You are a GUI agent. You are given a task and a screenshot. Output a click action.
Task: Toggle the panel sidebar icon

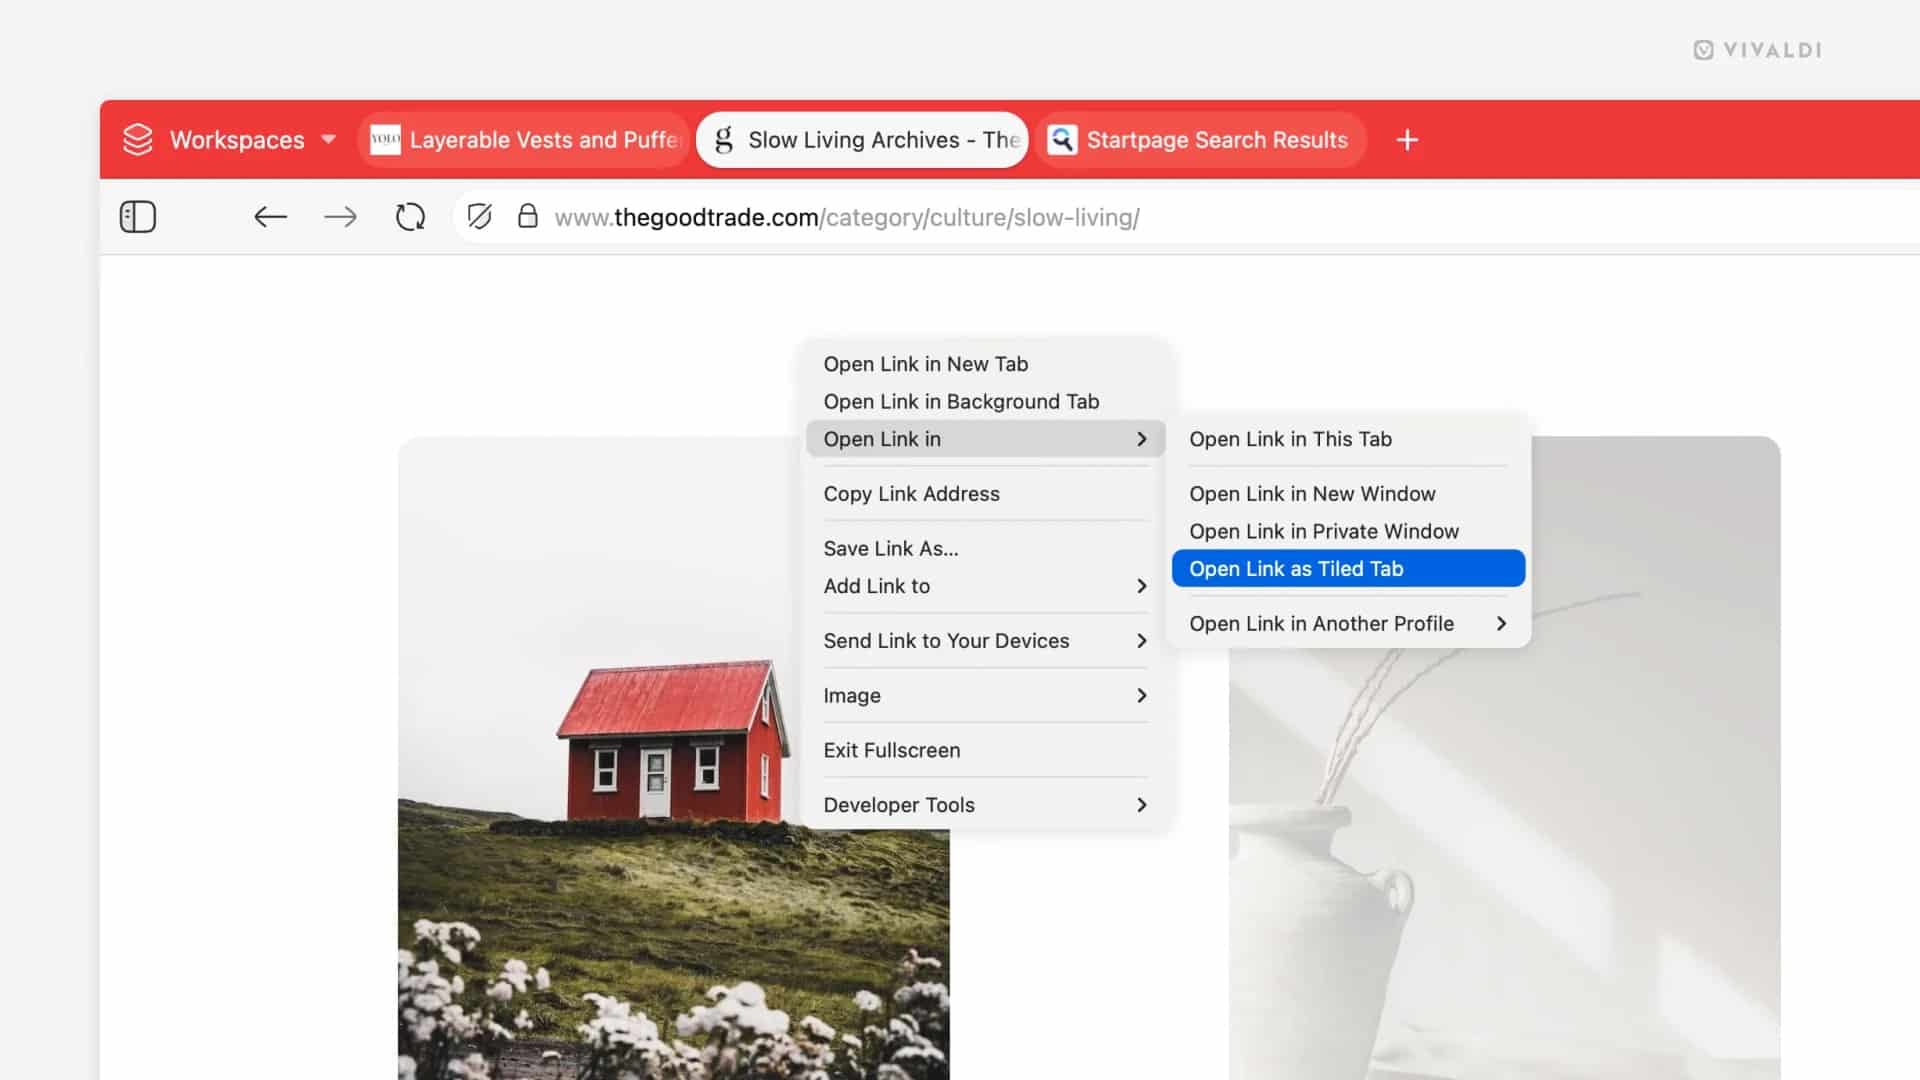pyautogui.click(x=137, y=216)
